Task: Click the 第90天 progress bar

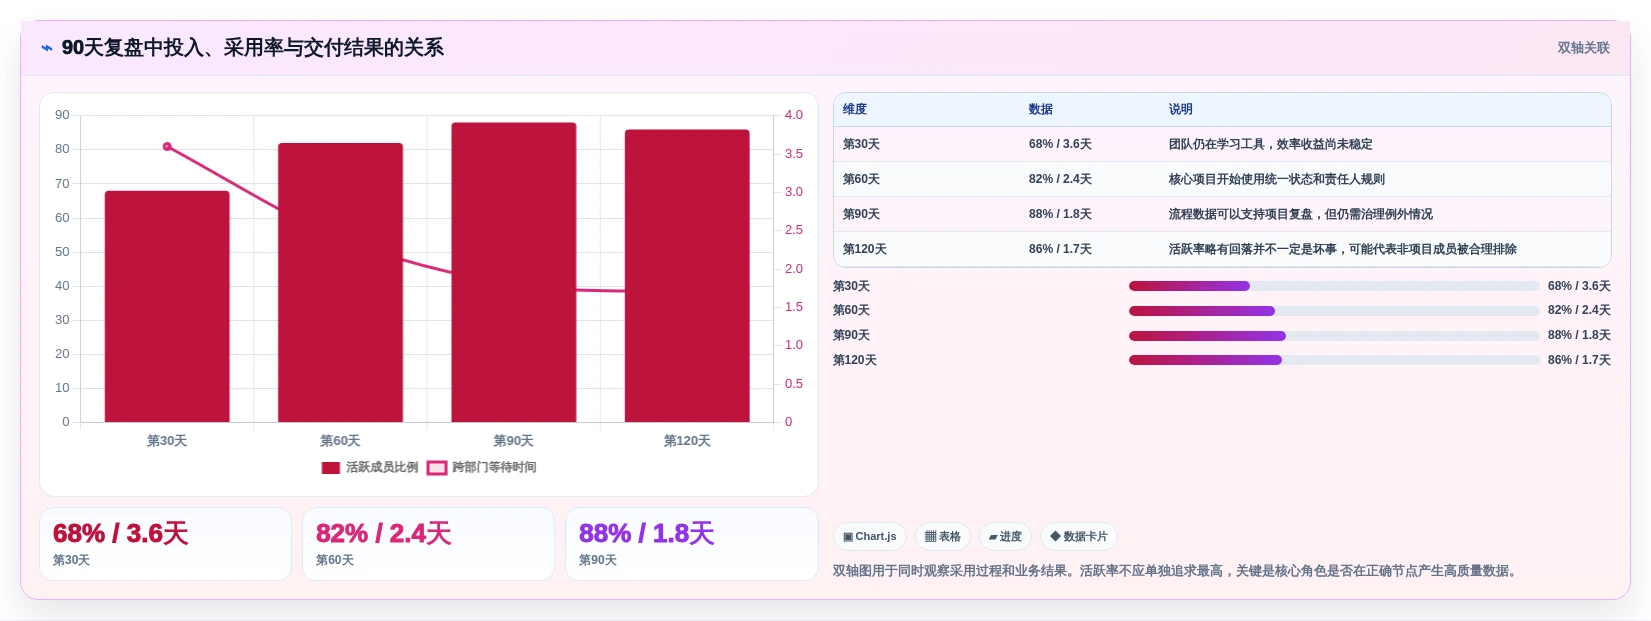Action: coord(1334,336)
